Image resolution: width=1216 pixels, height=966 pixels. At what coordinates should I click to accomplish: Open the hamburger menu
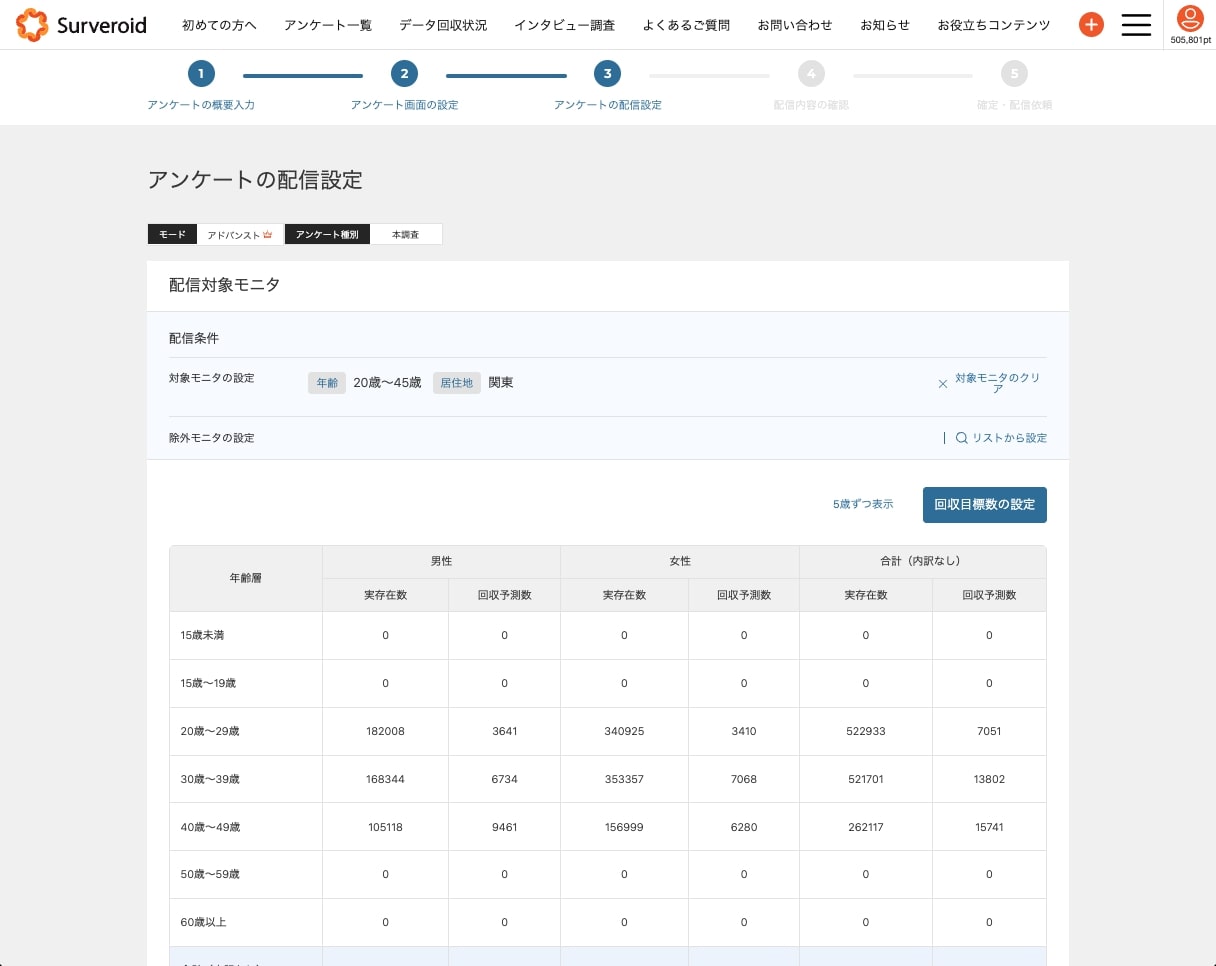[1136, 25]
